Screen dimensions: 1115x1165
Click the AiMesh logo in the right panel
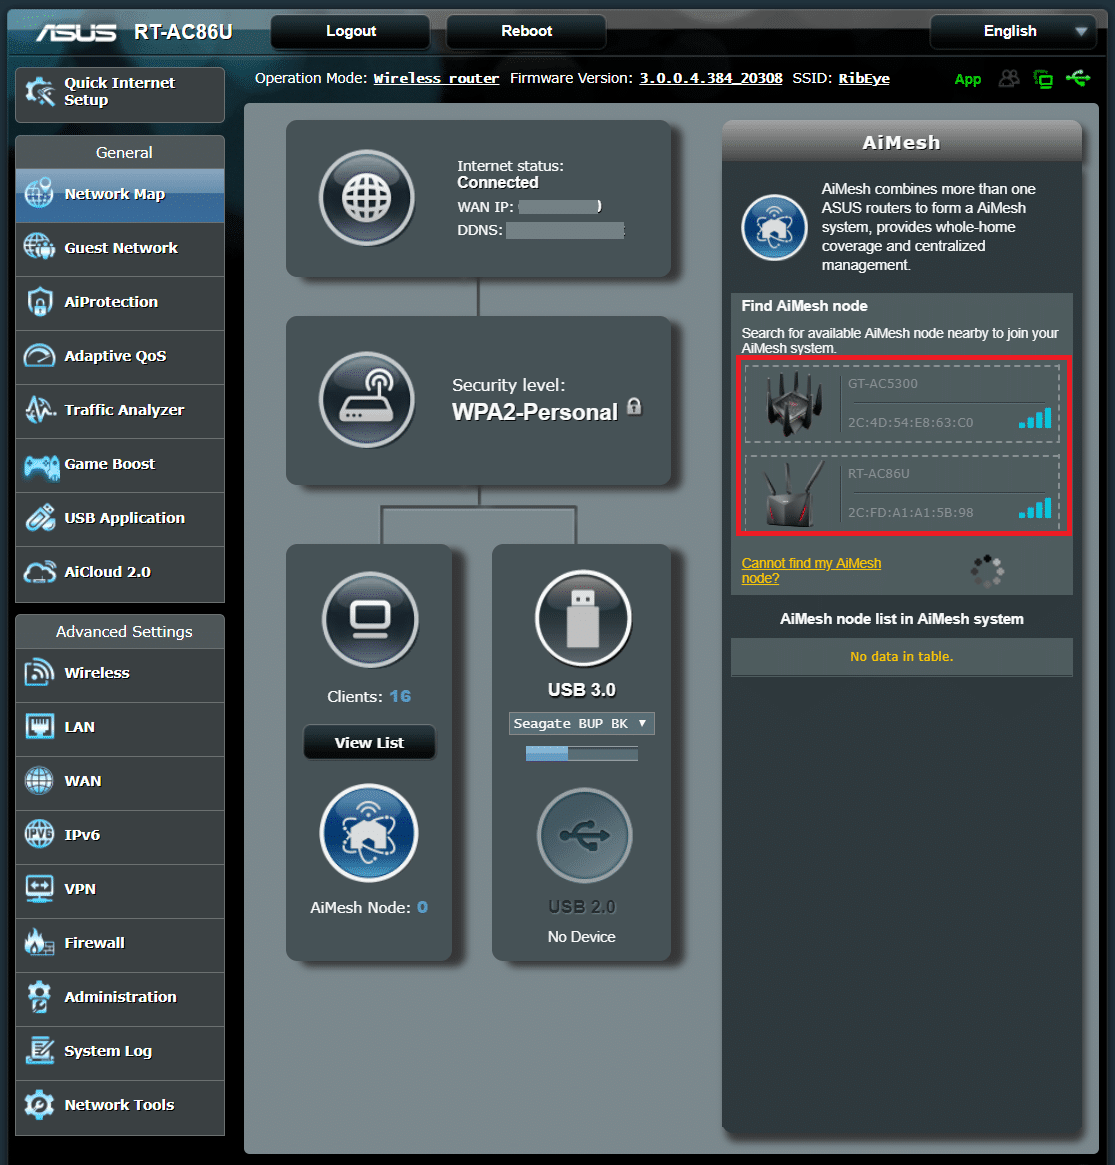tap(774, 227)
